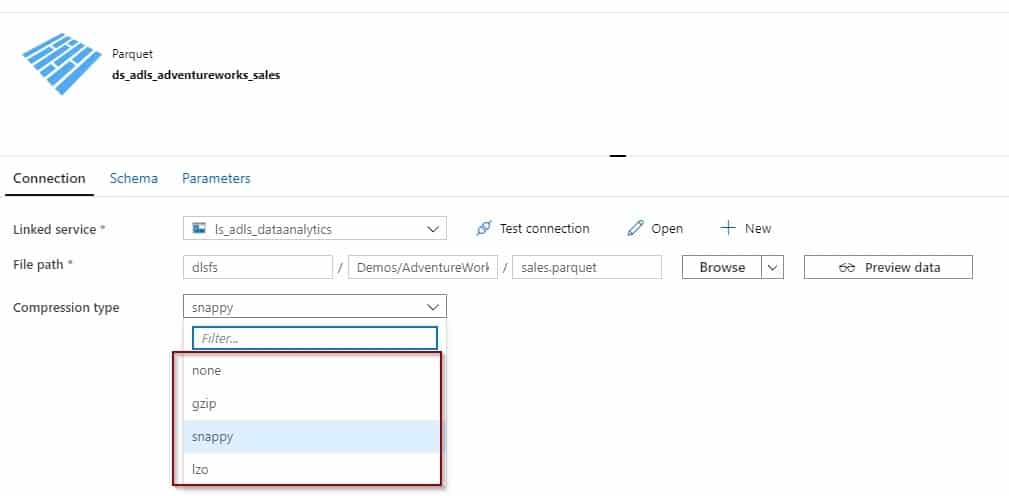Click the Browse button
This screenshot has width=1009, height=496.
[x=722, y=268]
